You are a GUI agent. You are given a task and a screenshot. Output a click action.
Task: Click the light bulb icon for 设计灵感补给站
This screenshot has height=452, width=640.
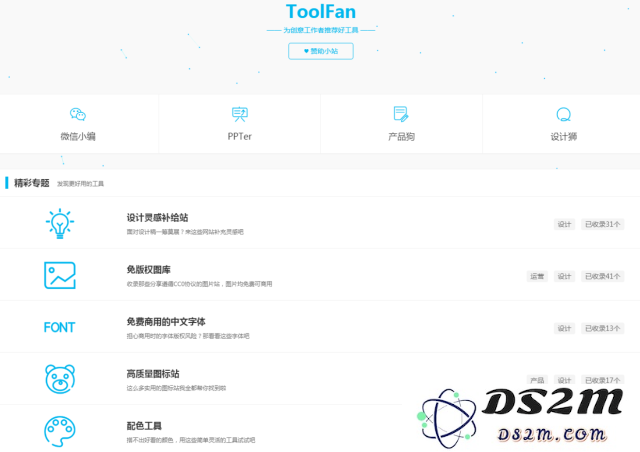pyautogui.click(x=60, y=223)
